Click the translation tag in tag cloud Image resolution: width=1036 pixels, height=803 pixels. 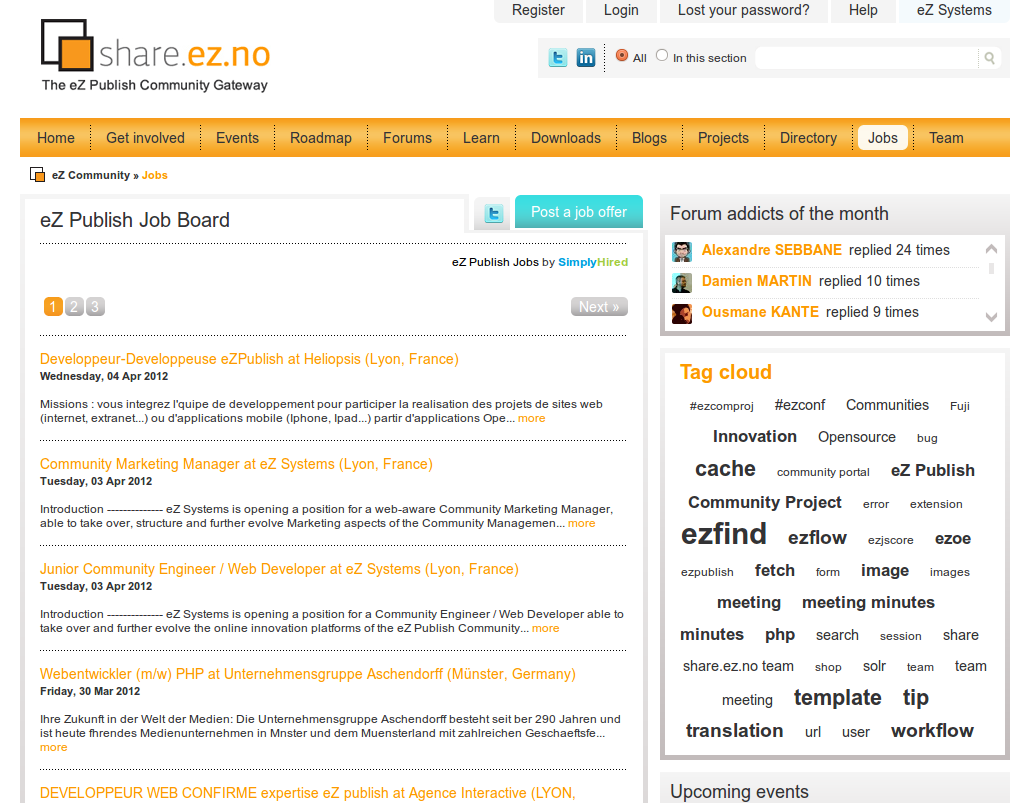(734, 731)
